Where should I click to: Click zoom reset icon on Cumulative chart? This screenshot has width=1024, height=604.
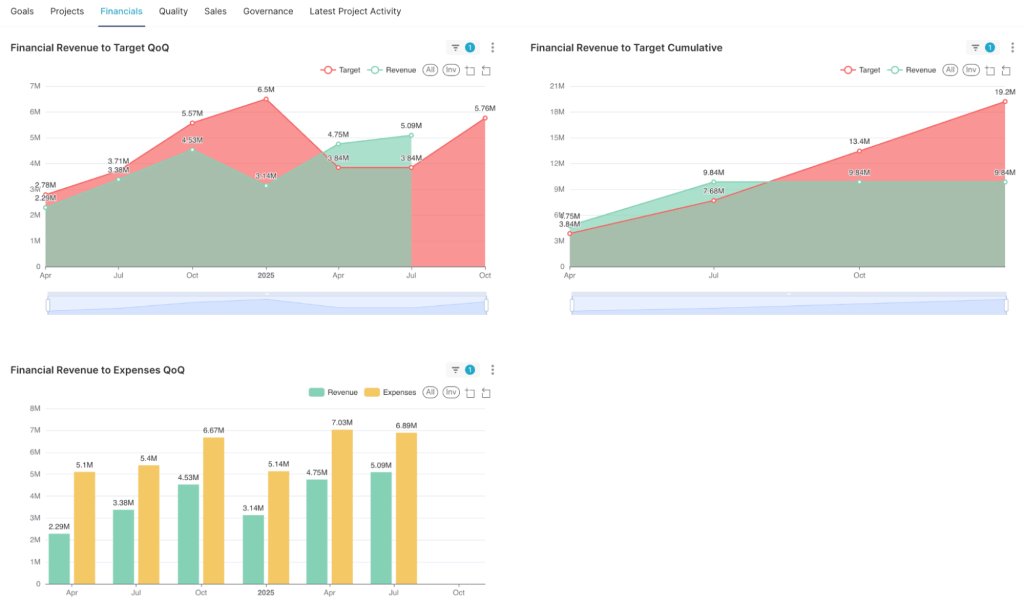tap(1006, 70)
